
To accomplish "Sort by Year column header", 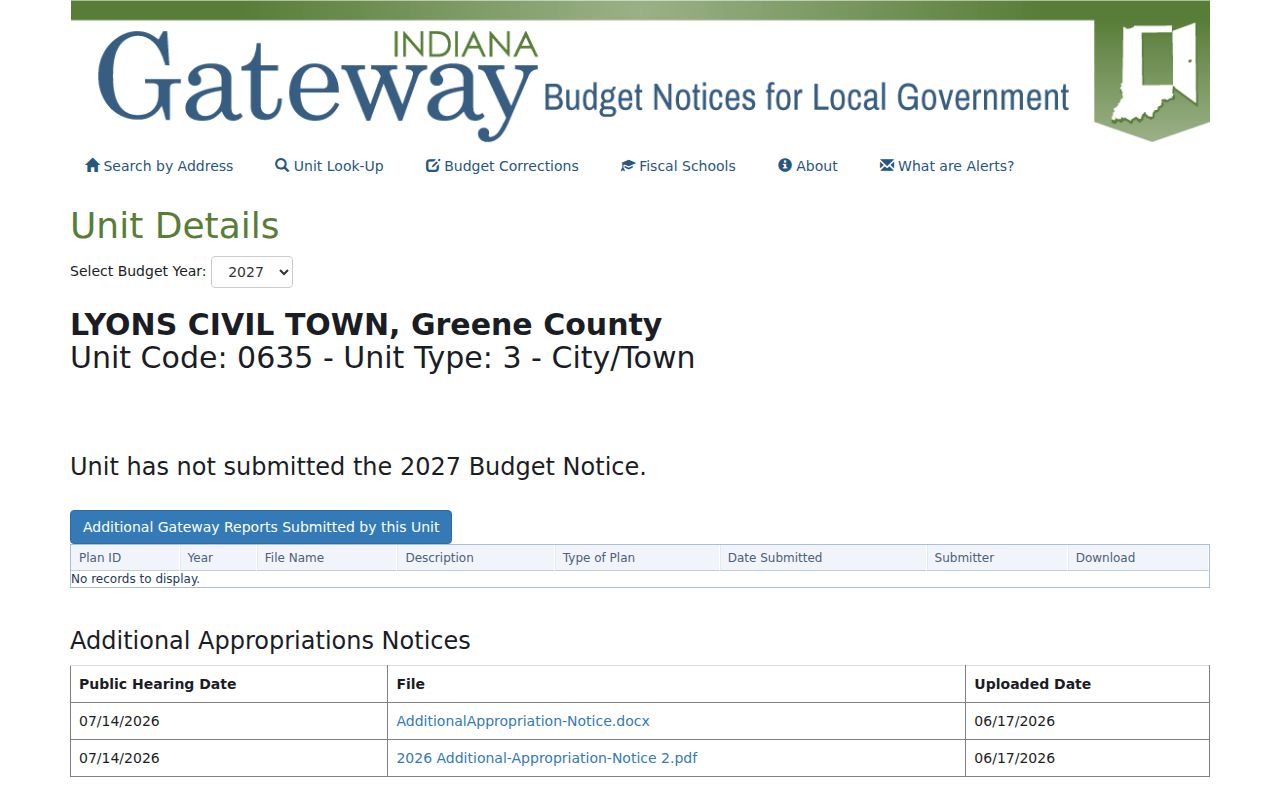I will 200,558.
